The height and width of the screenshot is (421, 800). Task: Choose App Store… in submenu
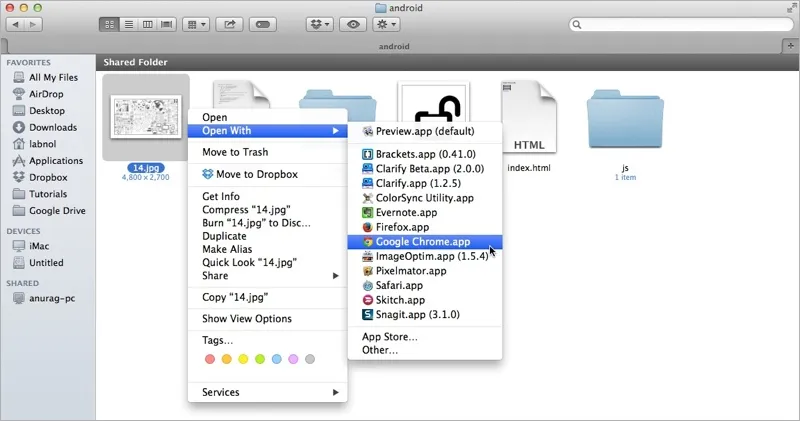click(425, 337)
